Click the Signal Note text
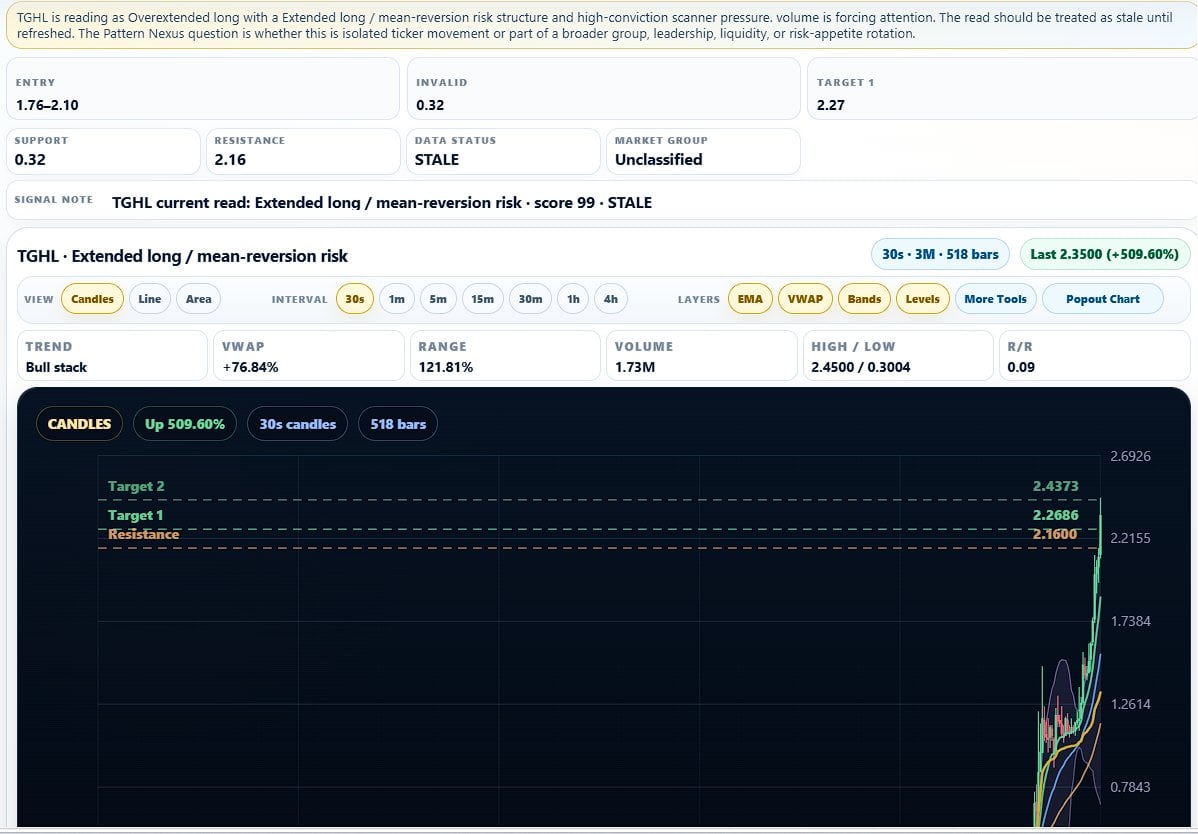 click(382, 202)
